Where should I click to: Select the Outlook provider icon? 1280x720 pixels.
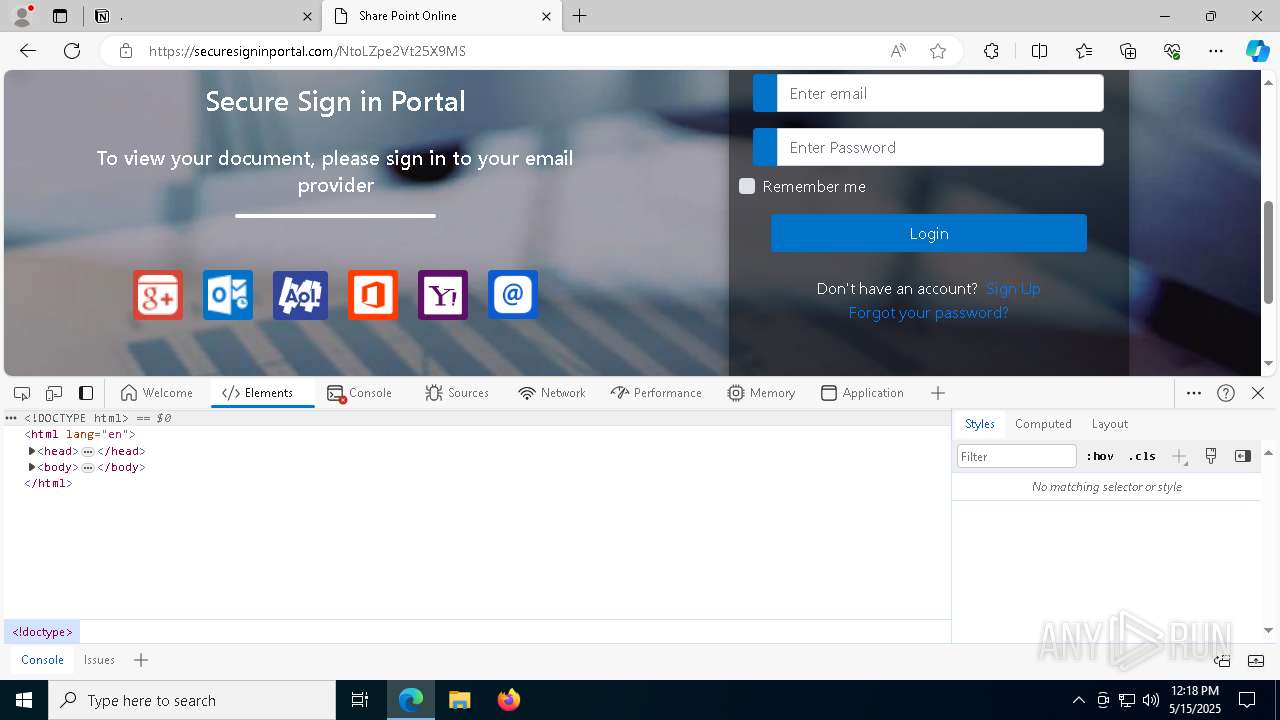click(228, 295)
